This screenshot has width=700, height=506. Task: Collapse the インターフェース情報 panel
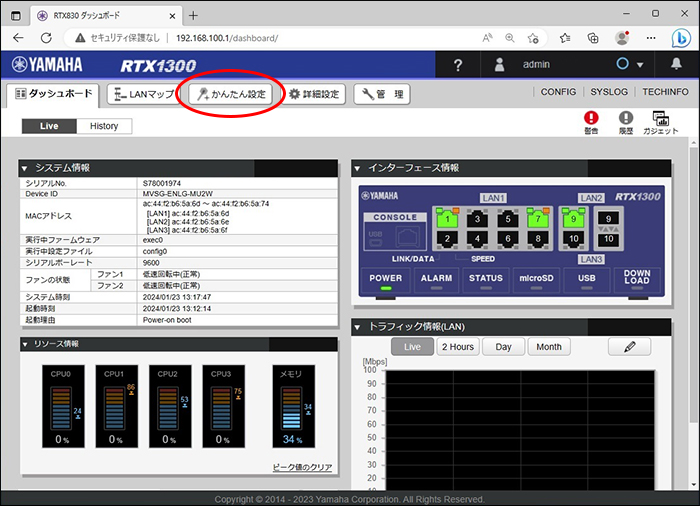pos(357,168)
